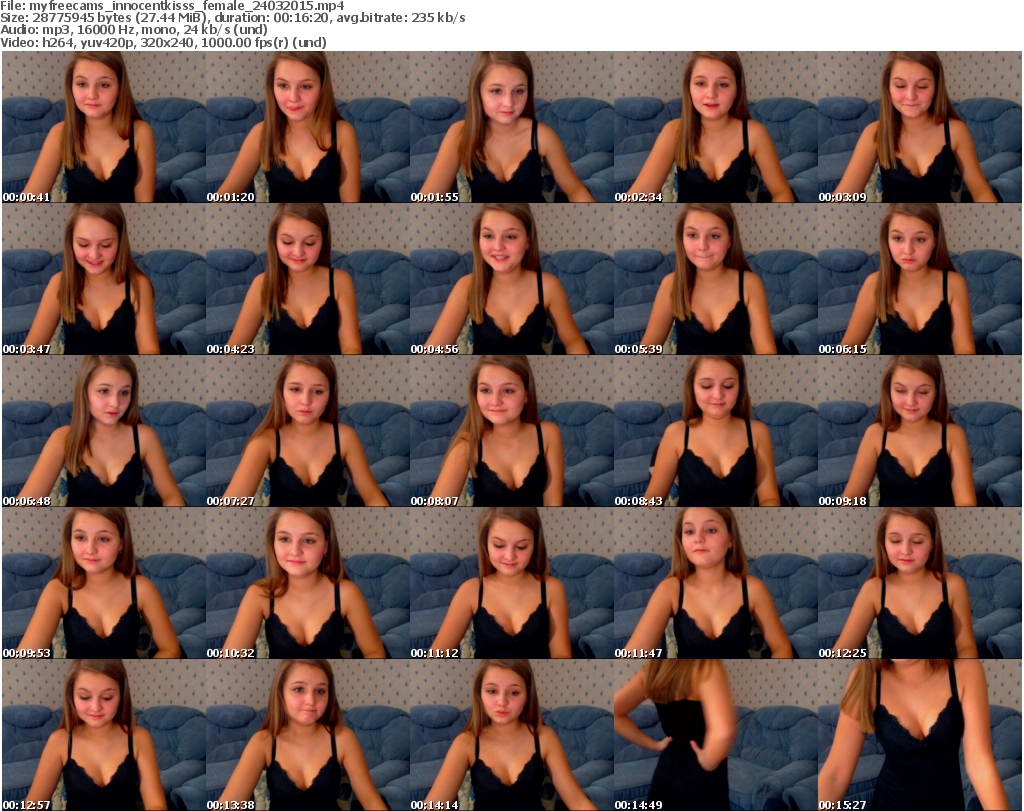The height and width of the screenshot is (811, 1024).
Task: Pick the thumbnail at 00:06:15
Action: pos(920,279)
